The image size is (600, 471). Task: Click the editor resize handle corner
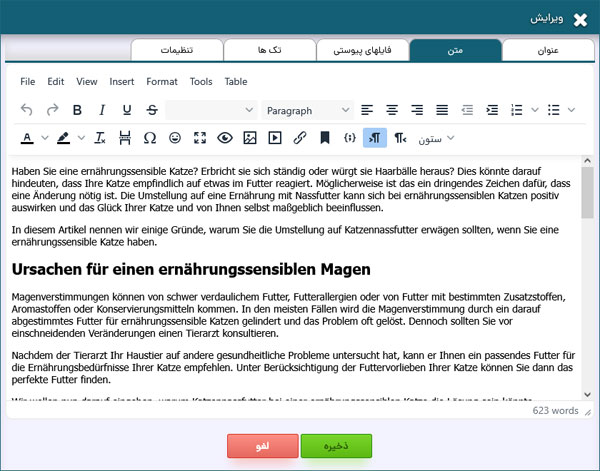point(588,412)
